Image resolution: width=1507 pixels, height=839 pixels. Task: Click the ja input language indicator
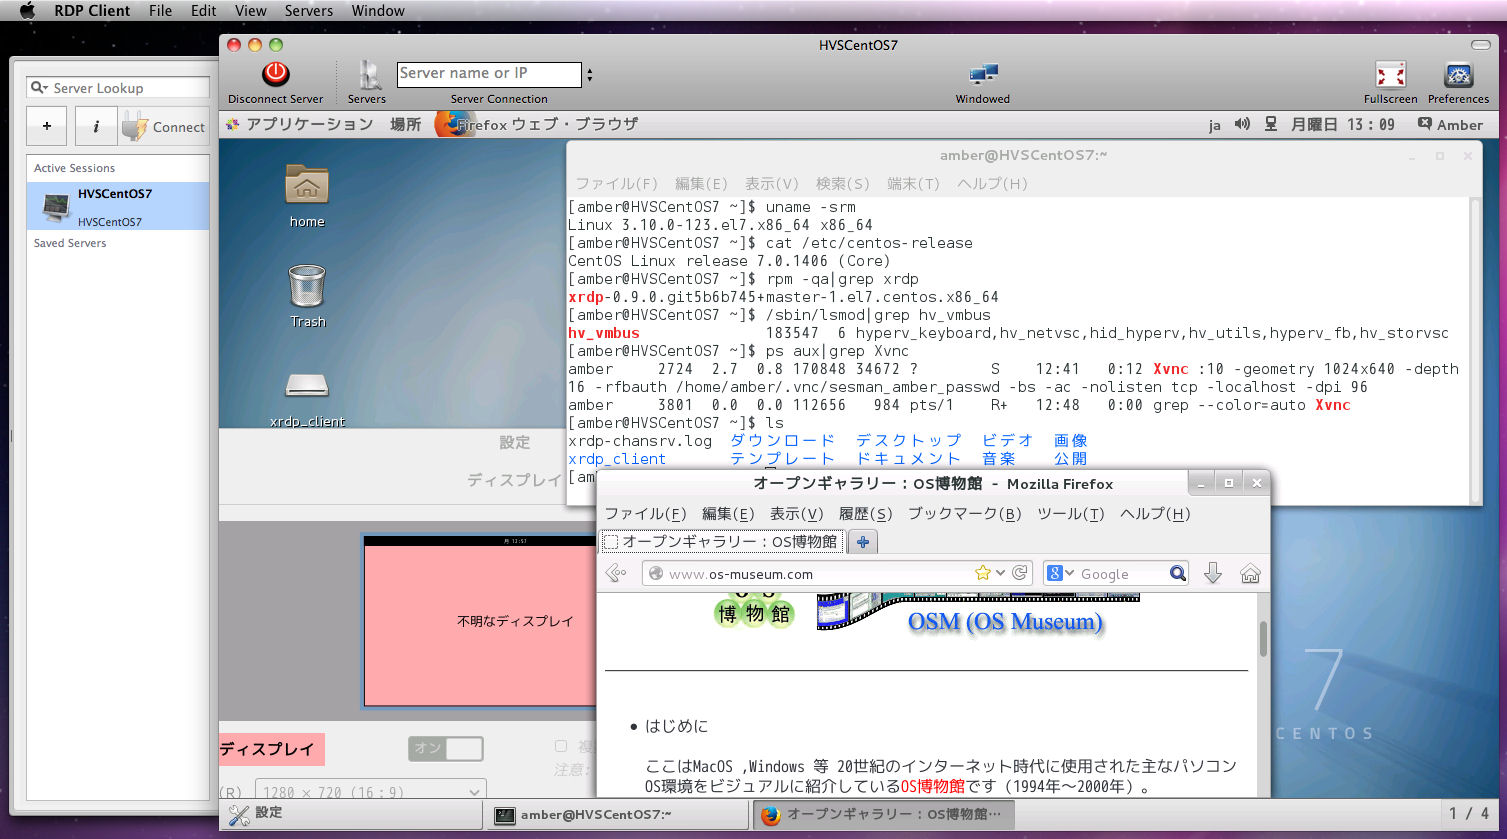1215,125
